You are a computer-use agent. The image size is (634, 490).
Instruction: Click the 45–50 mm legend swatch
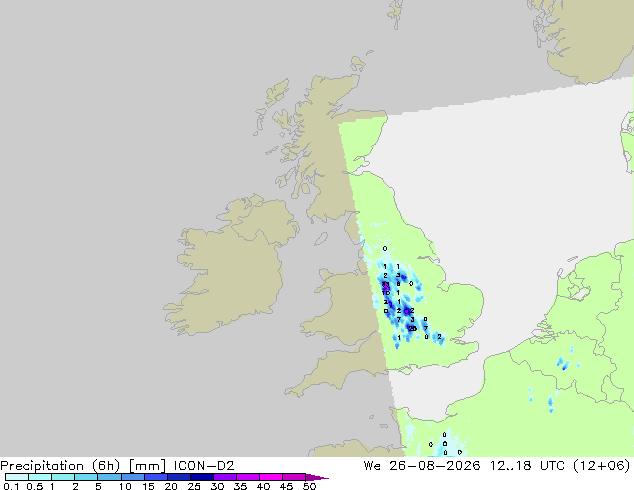294,477
